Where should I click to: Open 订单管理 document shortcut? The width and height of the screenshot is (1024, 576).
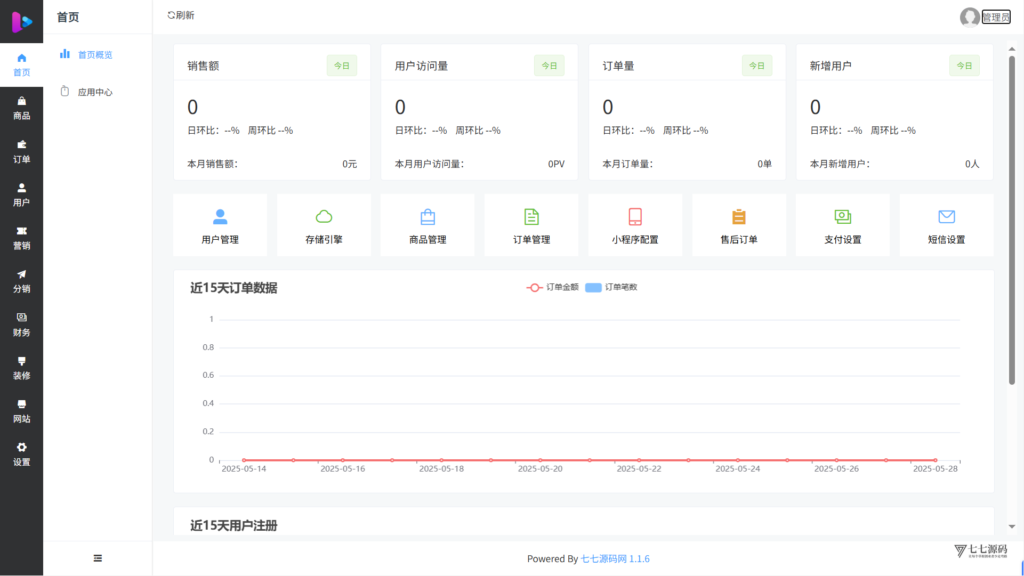pyautogui.click(x=532, y=225)
